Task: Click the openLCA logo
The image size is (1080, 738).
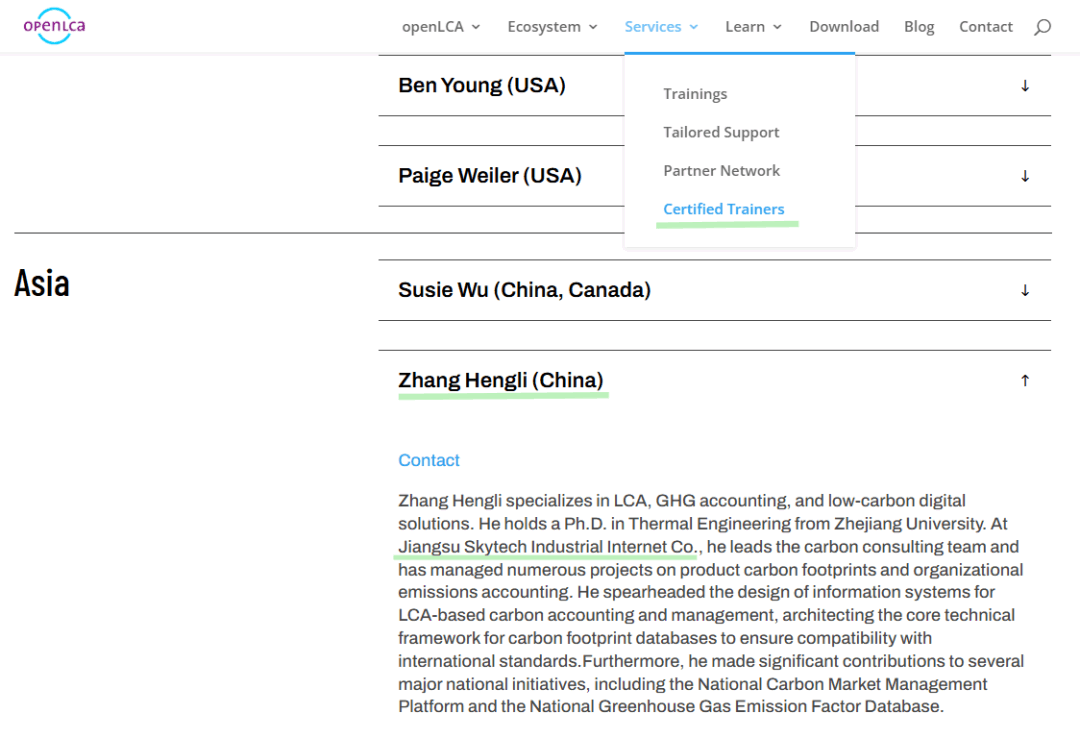Action: click(54, 26)
